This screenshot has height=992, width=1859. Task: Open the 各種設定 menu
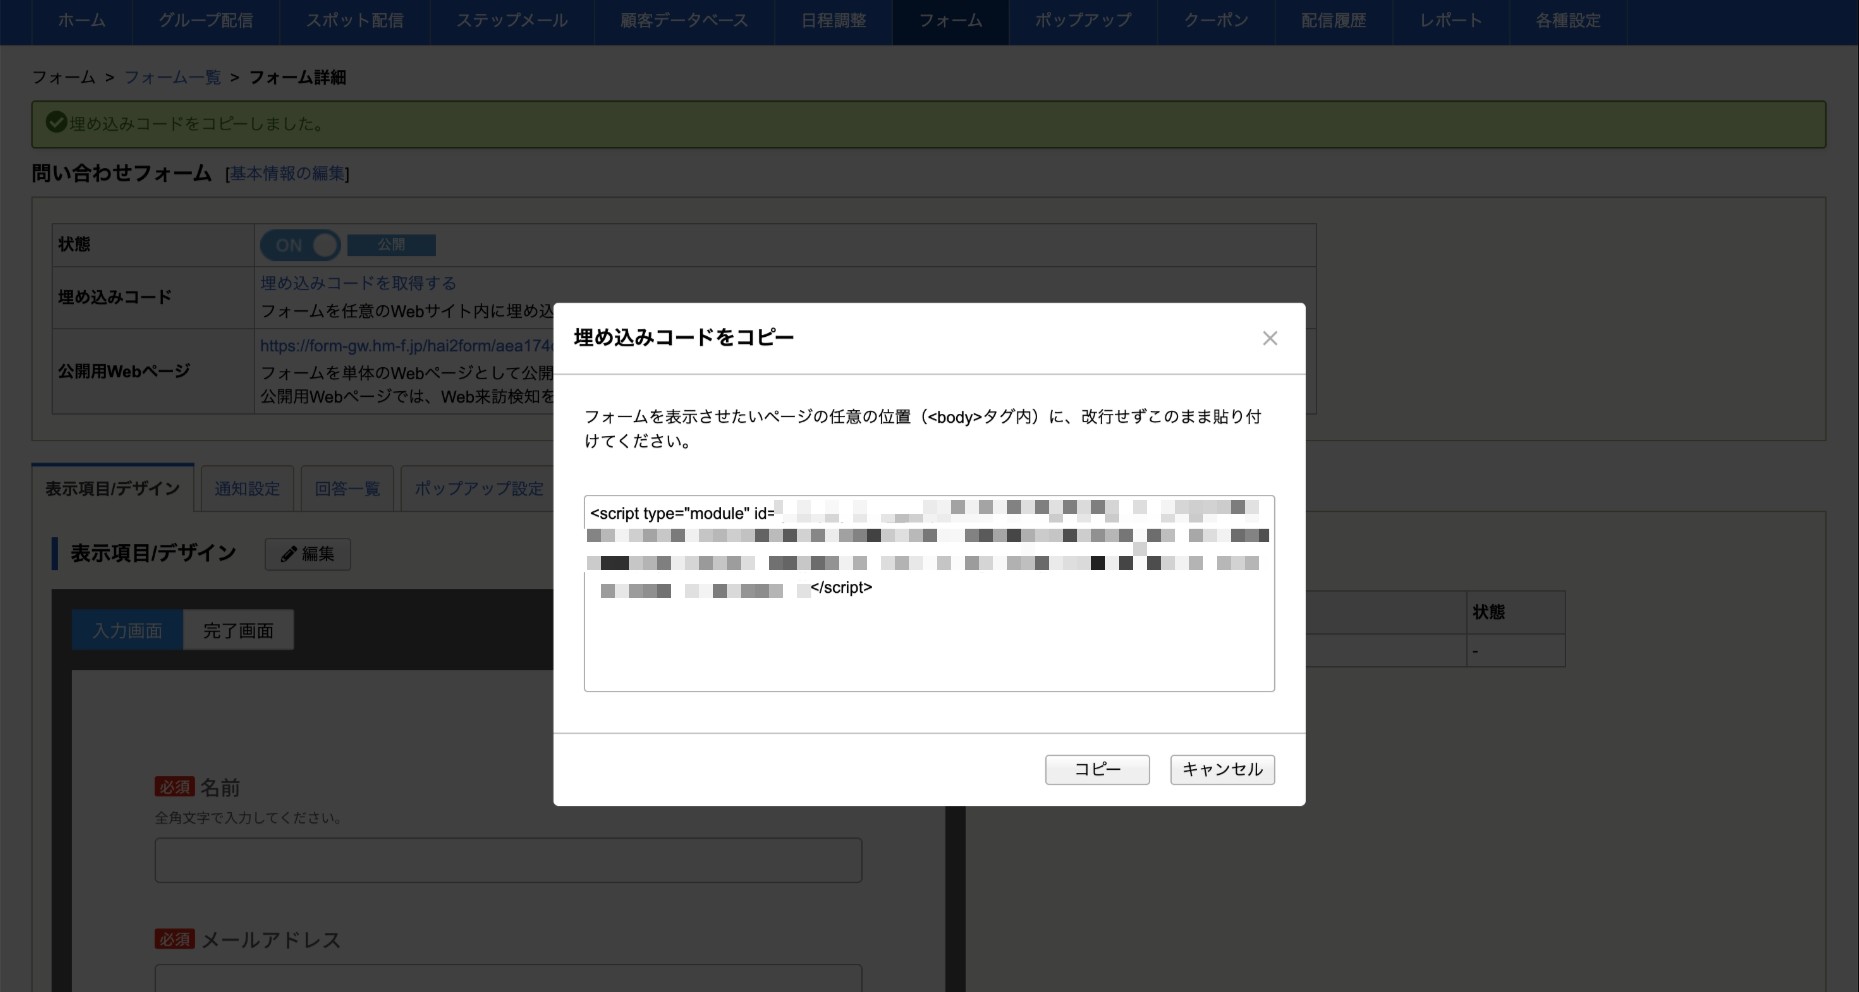1568,21
